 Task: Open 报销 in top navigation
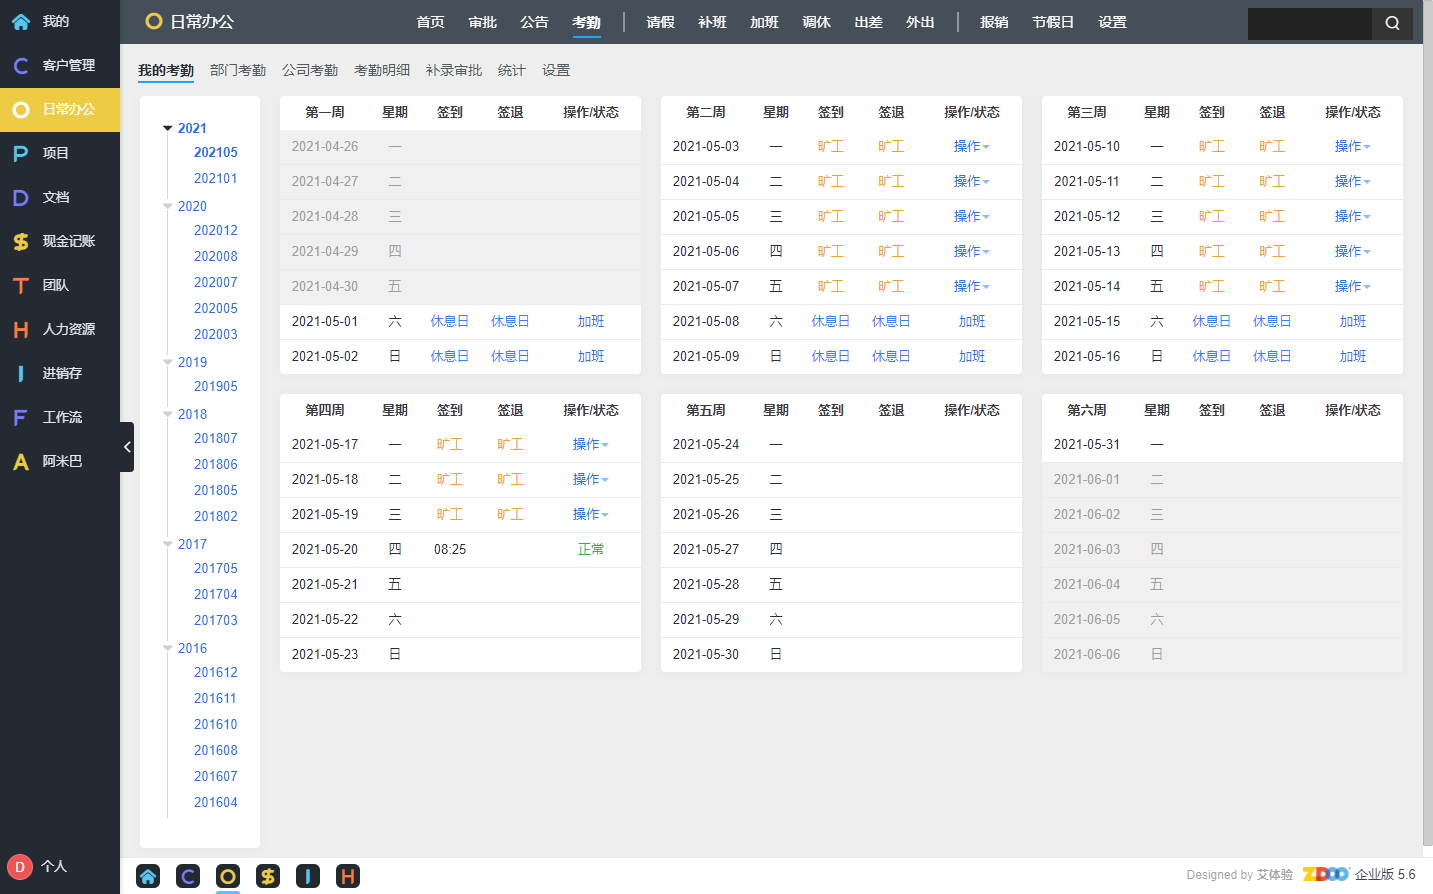(x=994, y=22)
